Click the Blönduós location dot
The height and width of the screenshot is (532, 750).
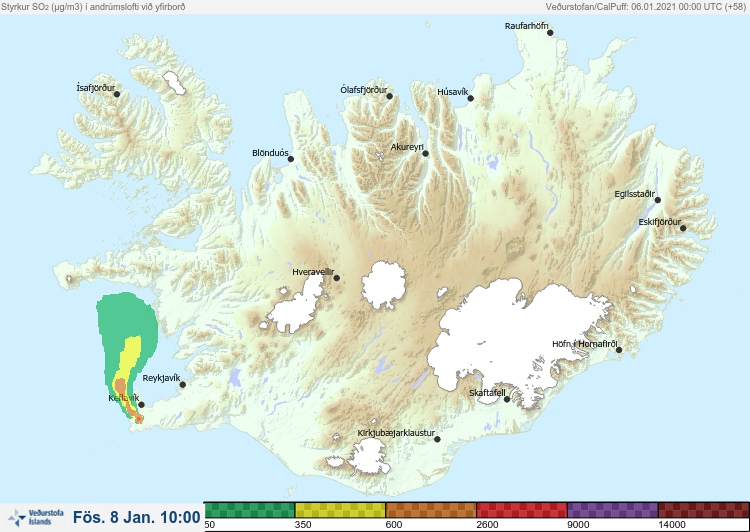pos(290,159)
